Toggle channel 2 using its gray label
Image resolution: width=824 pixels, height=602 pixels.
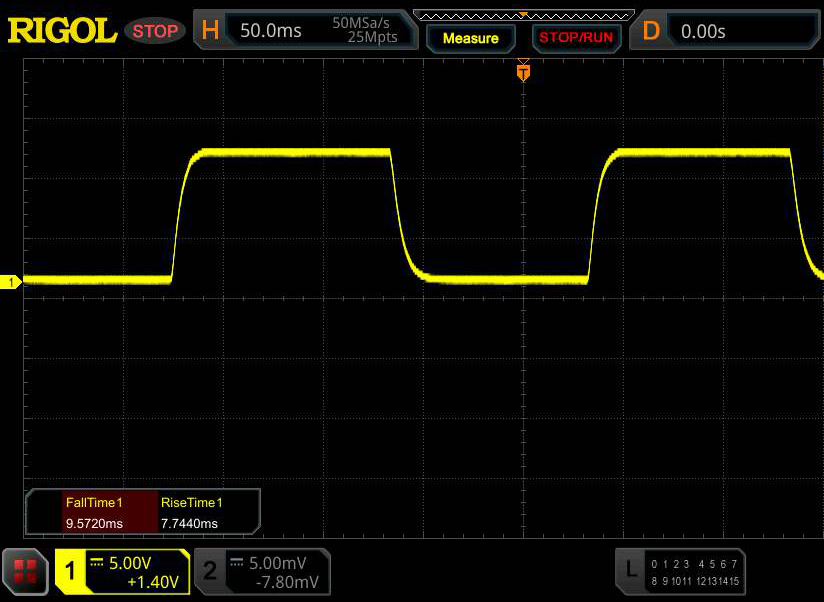tap(210, 571)
